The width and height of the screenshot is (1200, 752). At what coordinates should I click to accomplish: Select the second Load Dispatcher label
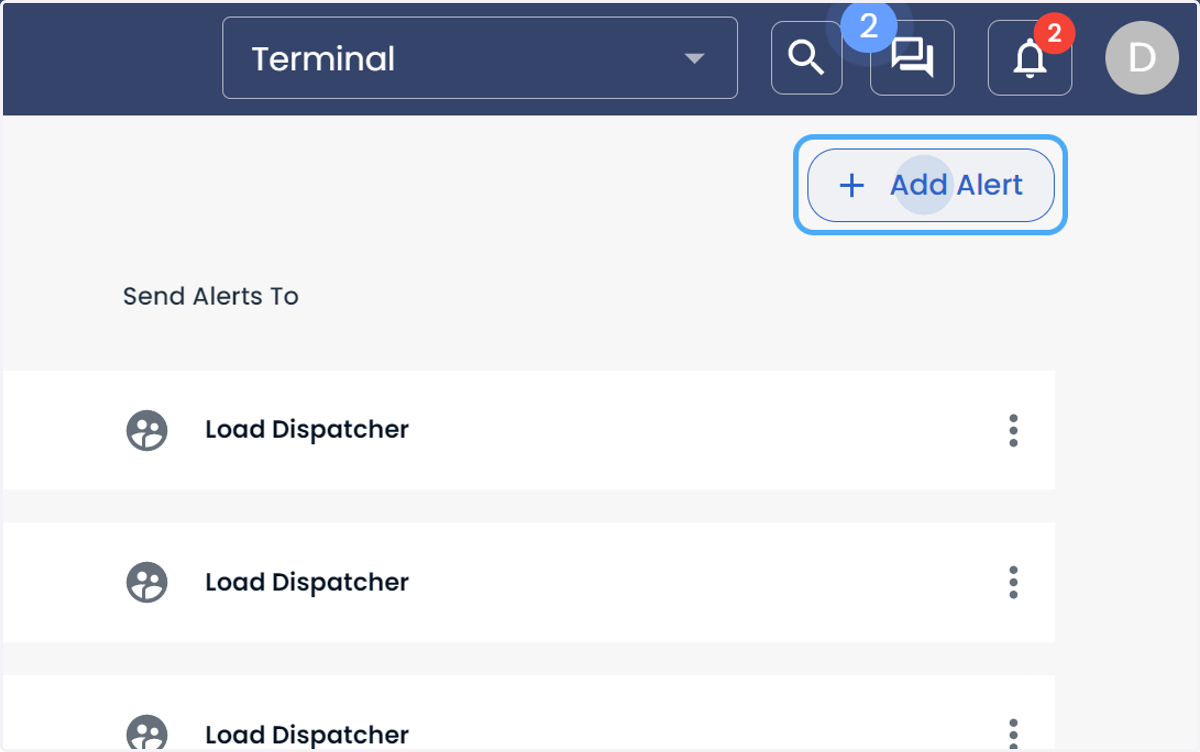point(307,582)
